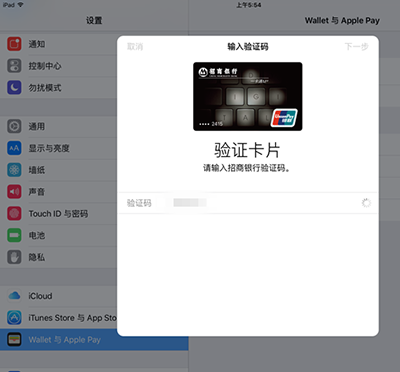Select 墙纸 row label
Image resolution: width=400 pixels, height=372 pixels.
tap(37, 170)
